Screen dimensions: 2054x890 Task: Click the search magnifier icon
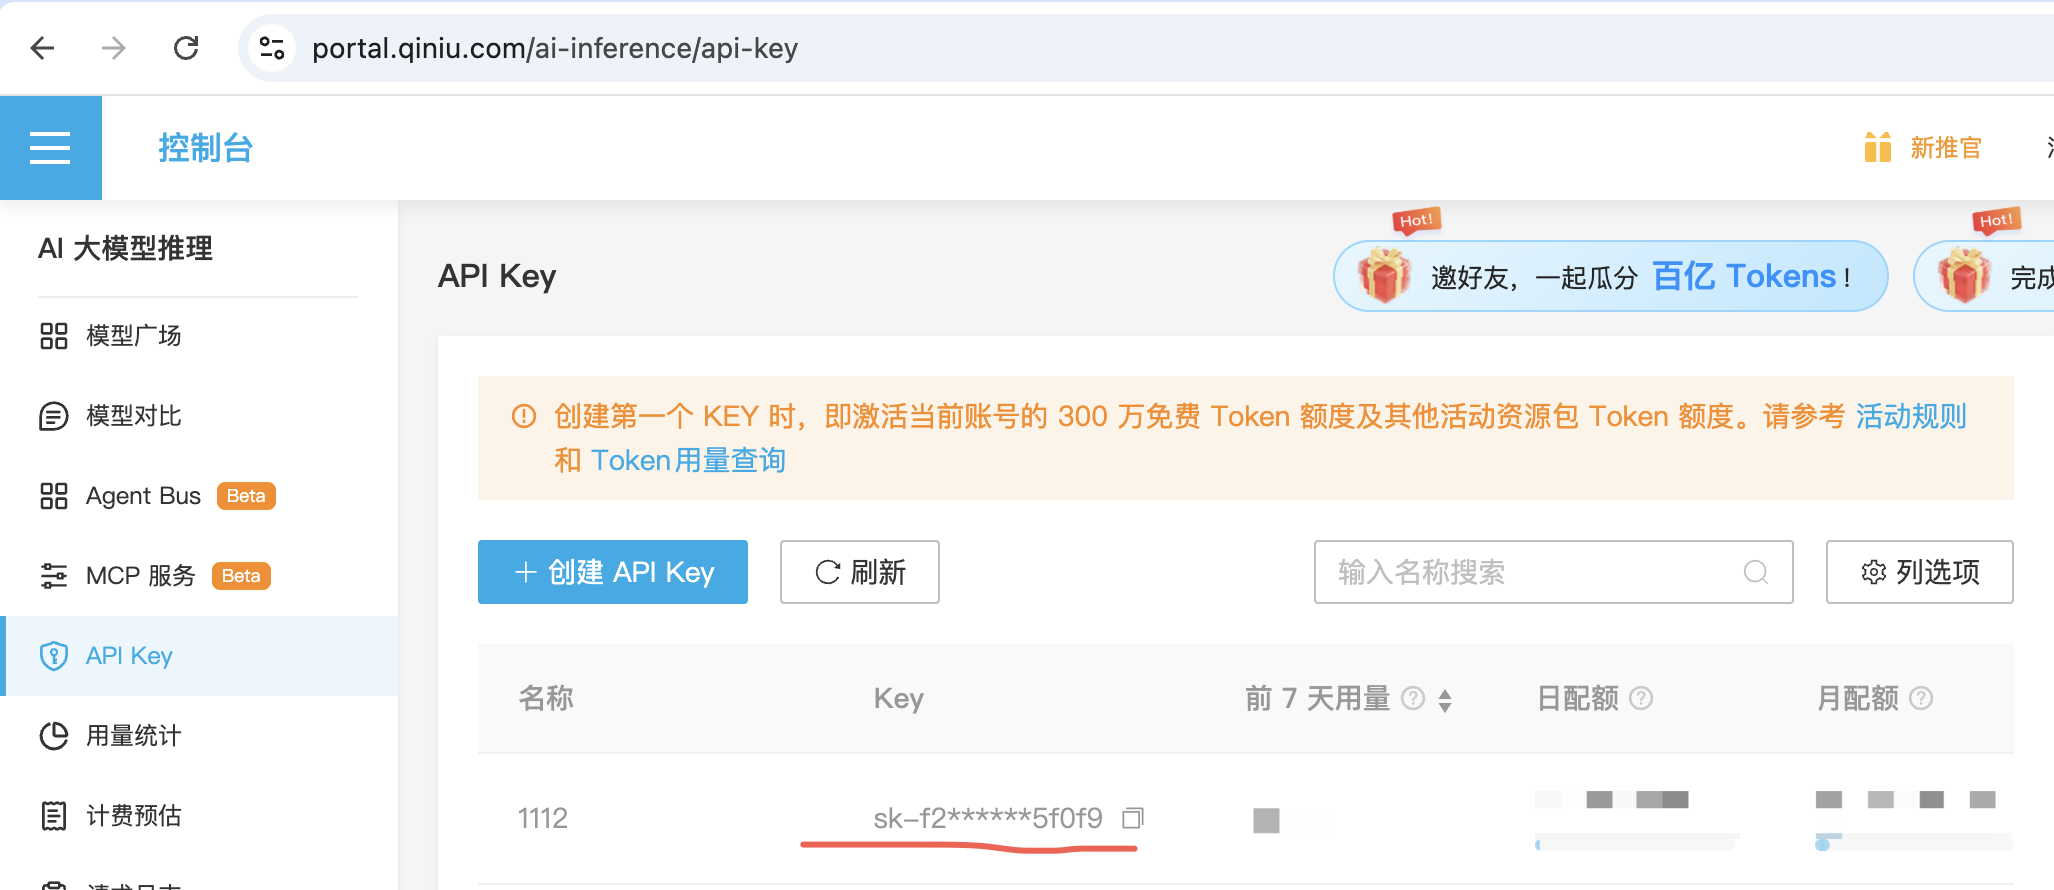point(1755,572)
